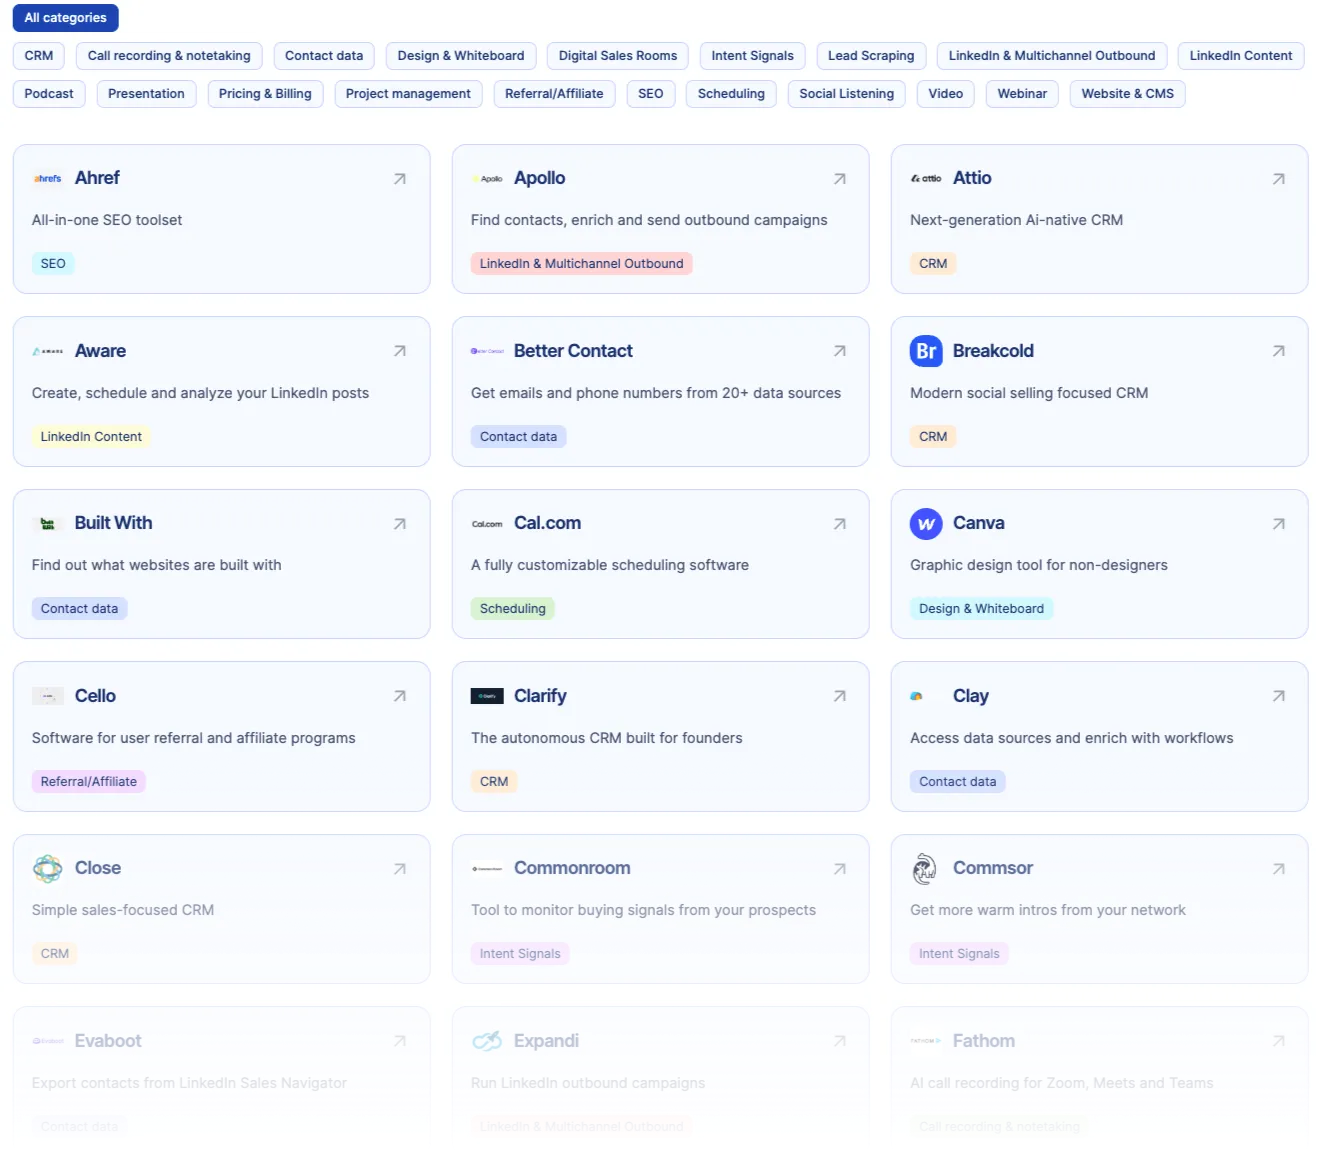Open the Cal.com title
Viewport: 1317px width, 1170px height.
[x=547, y=523]
